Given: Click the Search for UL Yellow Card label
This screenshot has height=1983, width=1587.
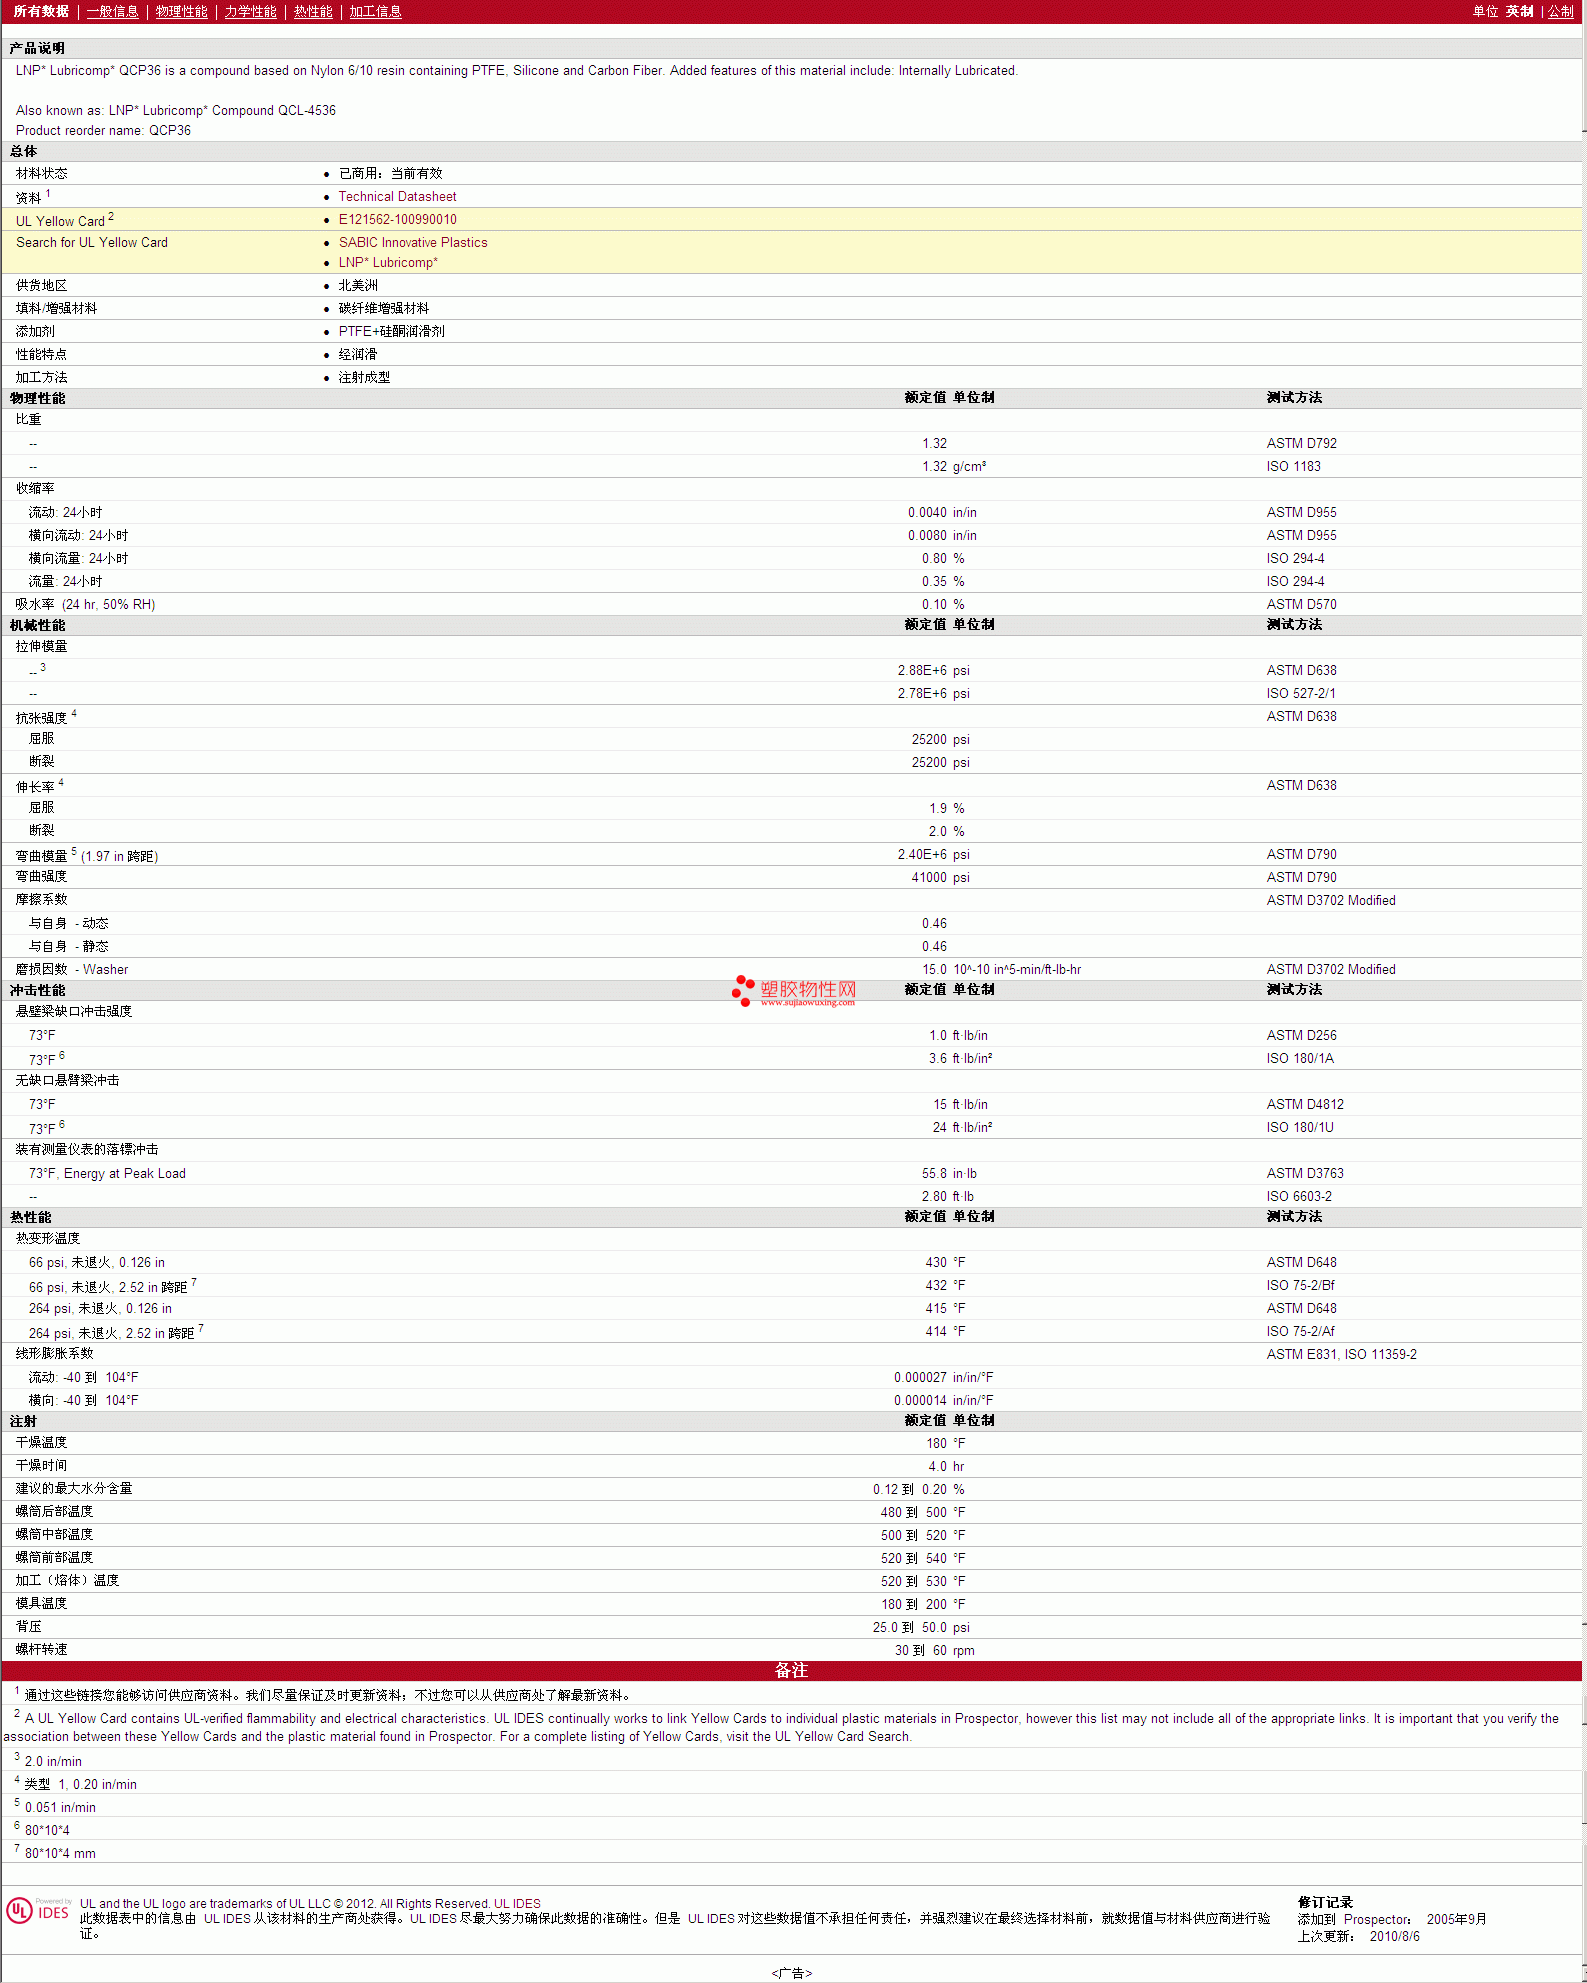Looking at the screenshot, I should click(92, 243).
